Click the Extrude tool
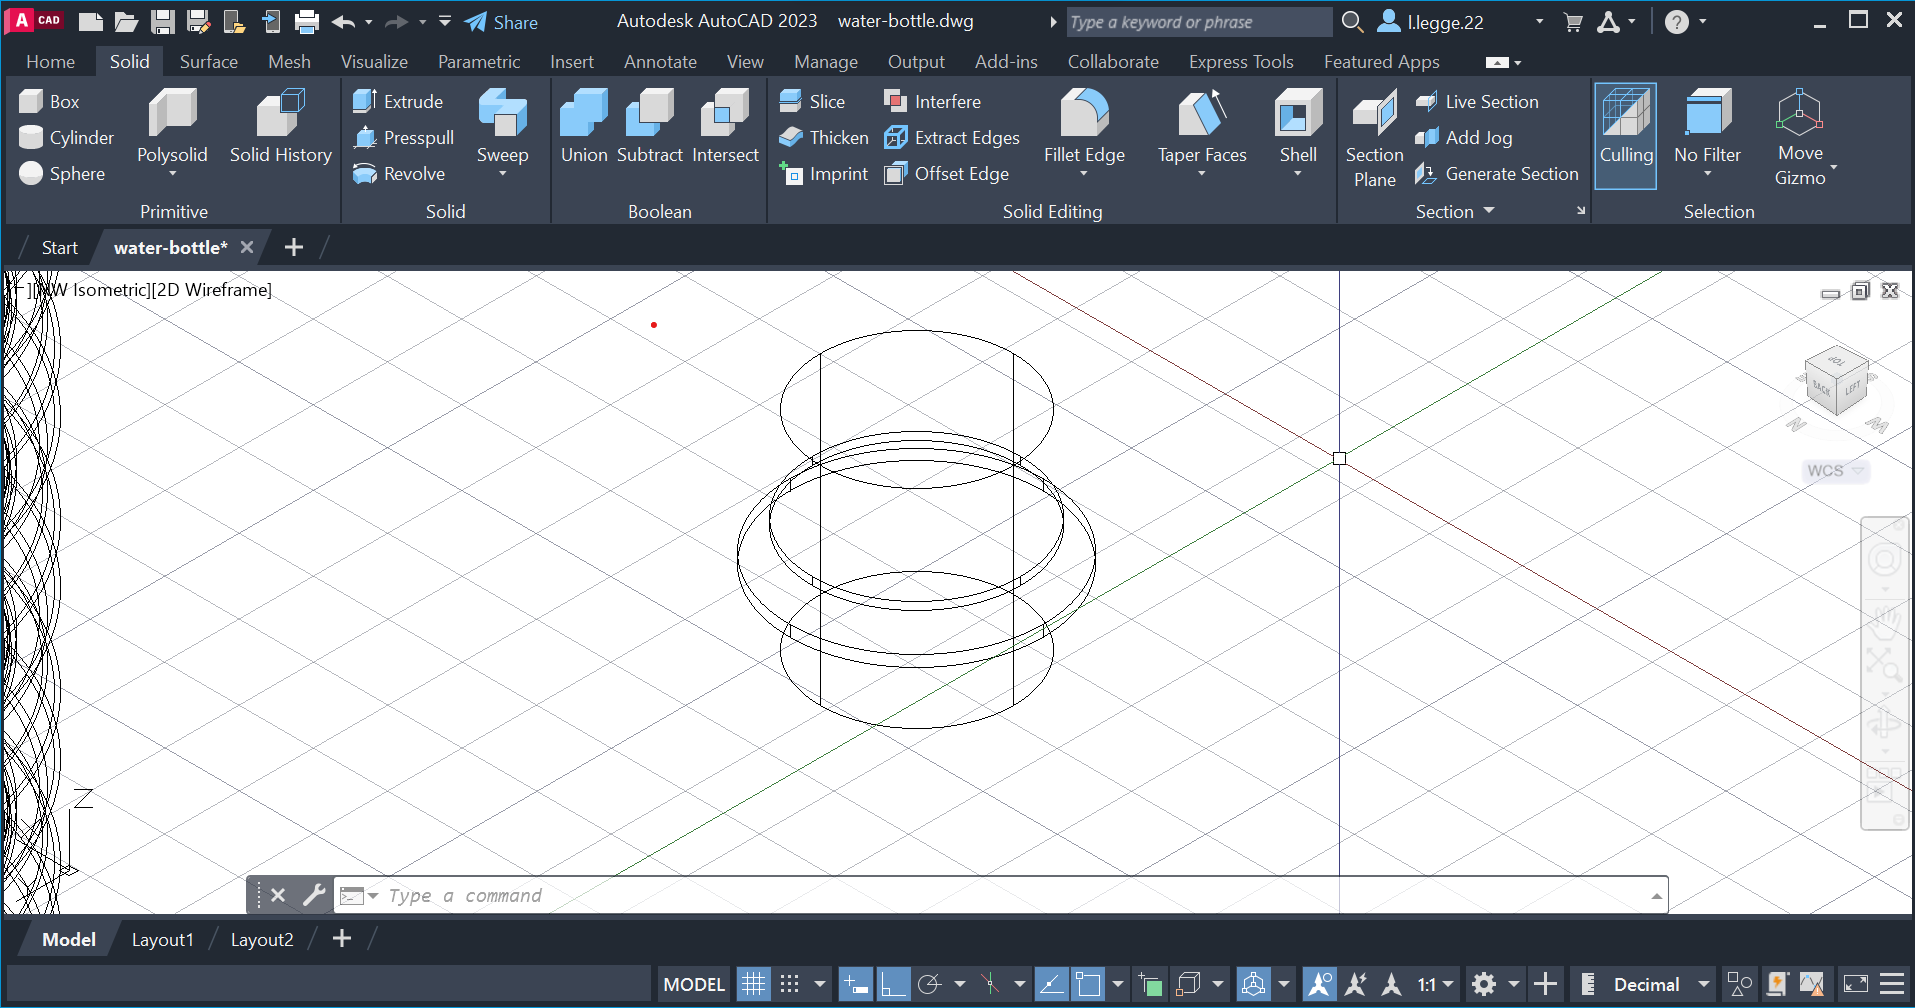 click(x=398, y=101)
